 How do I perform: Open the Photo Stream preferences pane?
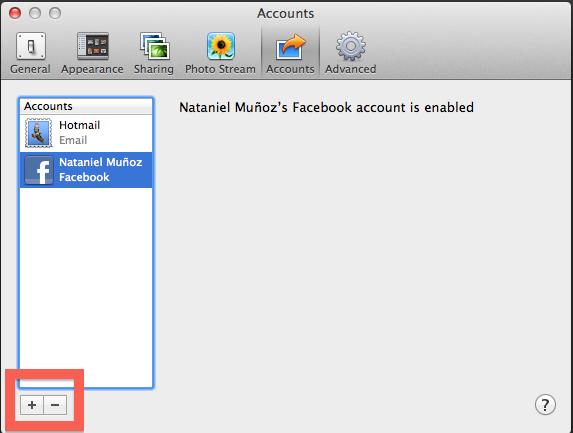(x=220, y=53)
